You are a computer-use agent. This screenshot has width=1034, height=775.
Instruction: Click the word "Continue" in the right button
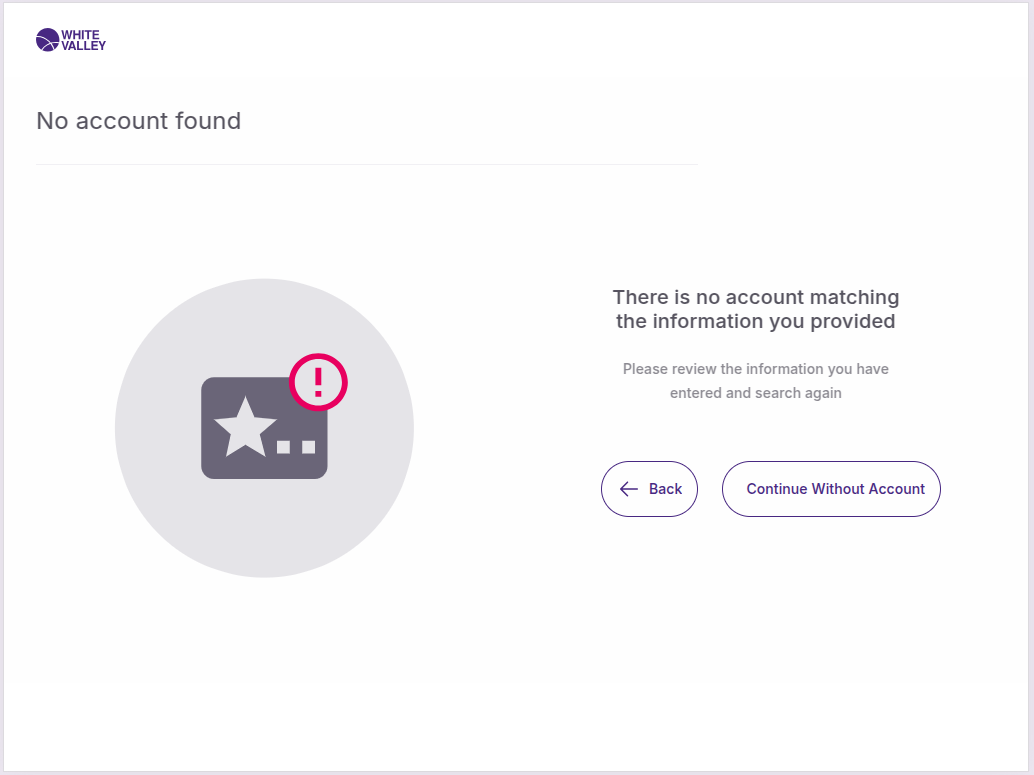(776, 489)
